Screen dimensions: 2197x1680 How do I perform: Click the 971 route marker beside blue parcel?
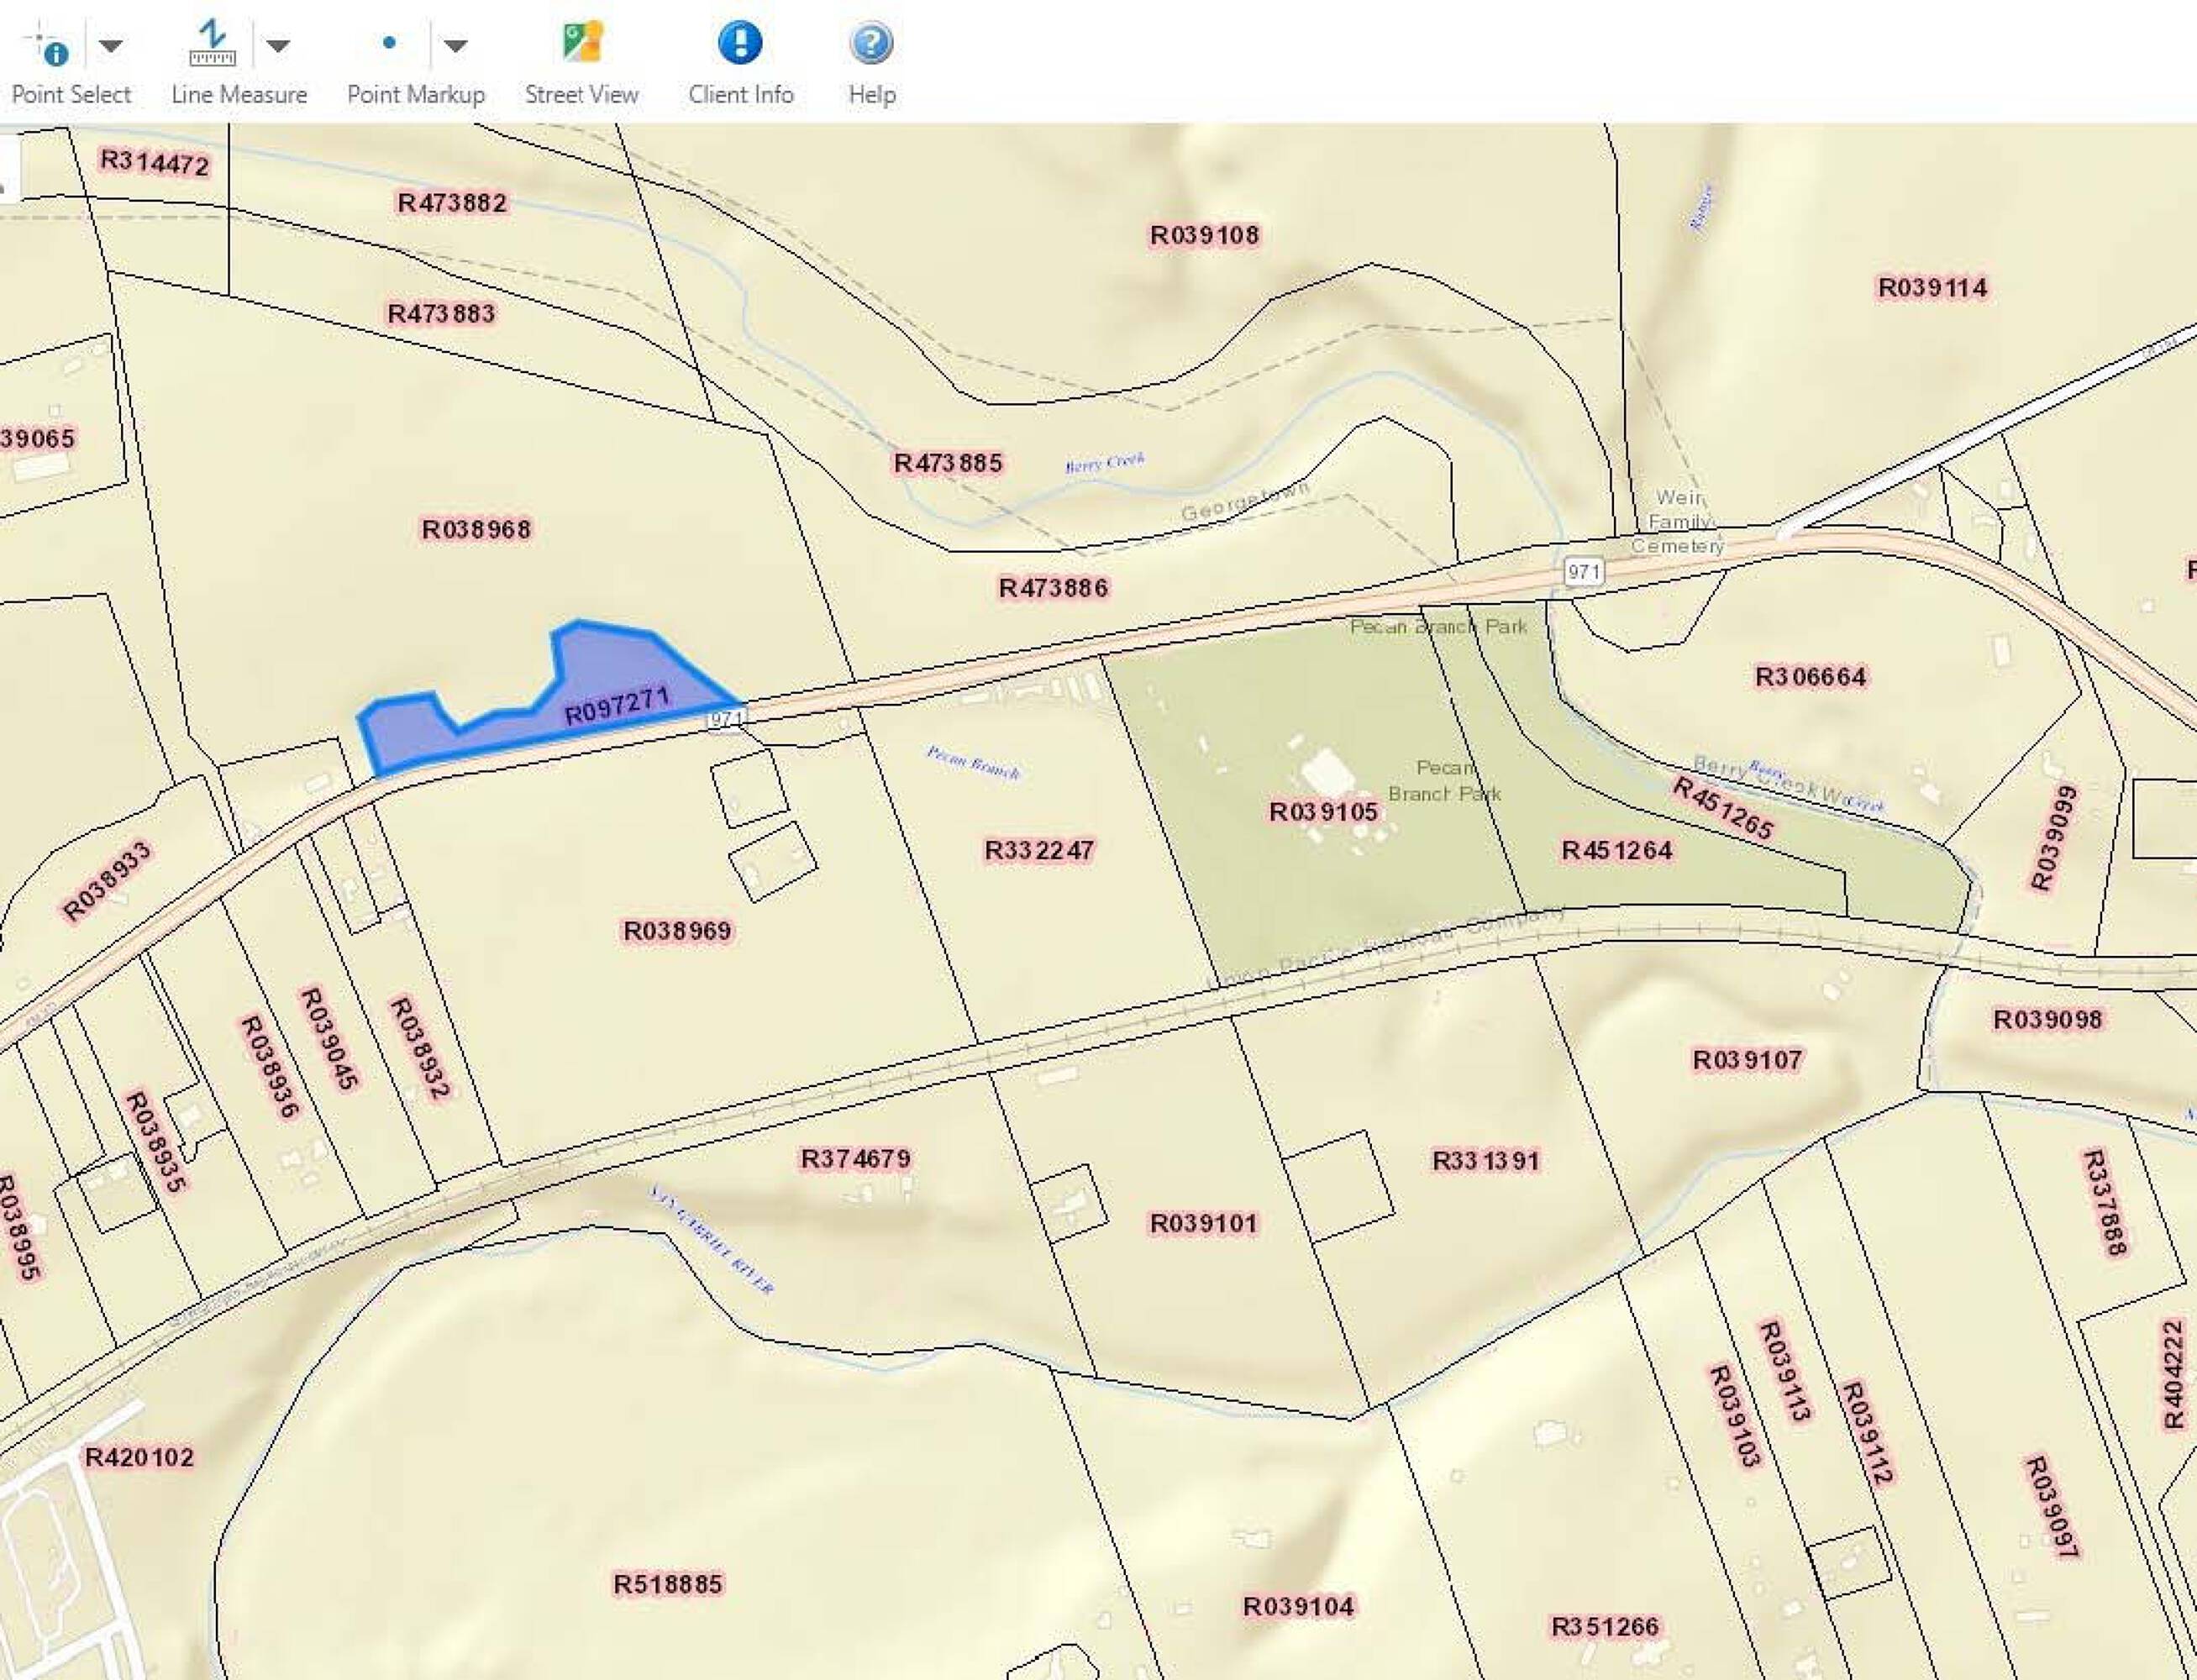click(727, 719)
